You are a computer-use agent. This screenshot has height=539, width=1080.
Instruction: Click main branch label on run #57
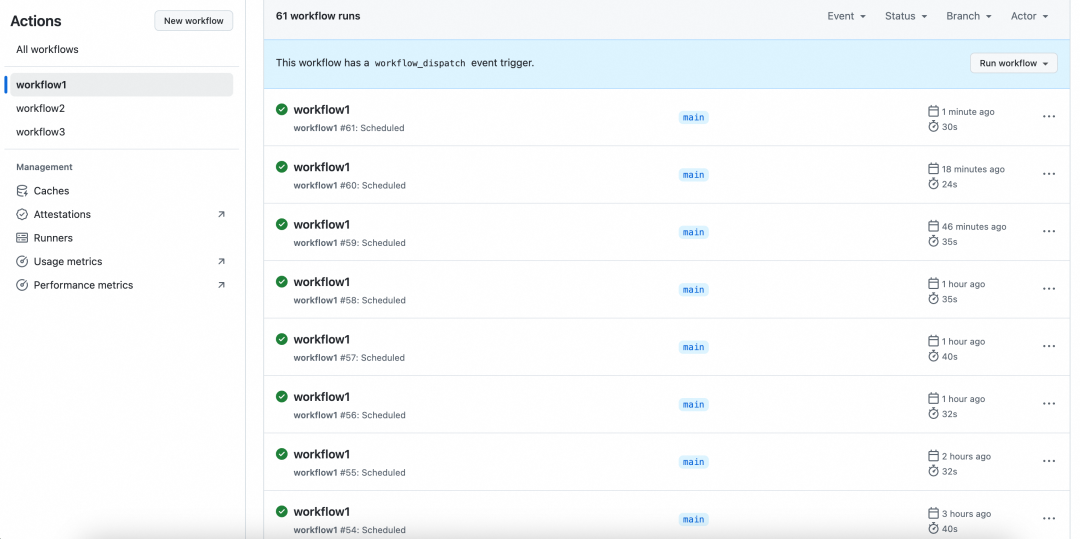[x=693, y=347]
